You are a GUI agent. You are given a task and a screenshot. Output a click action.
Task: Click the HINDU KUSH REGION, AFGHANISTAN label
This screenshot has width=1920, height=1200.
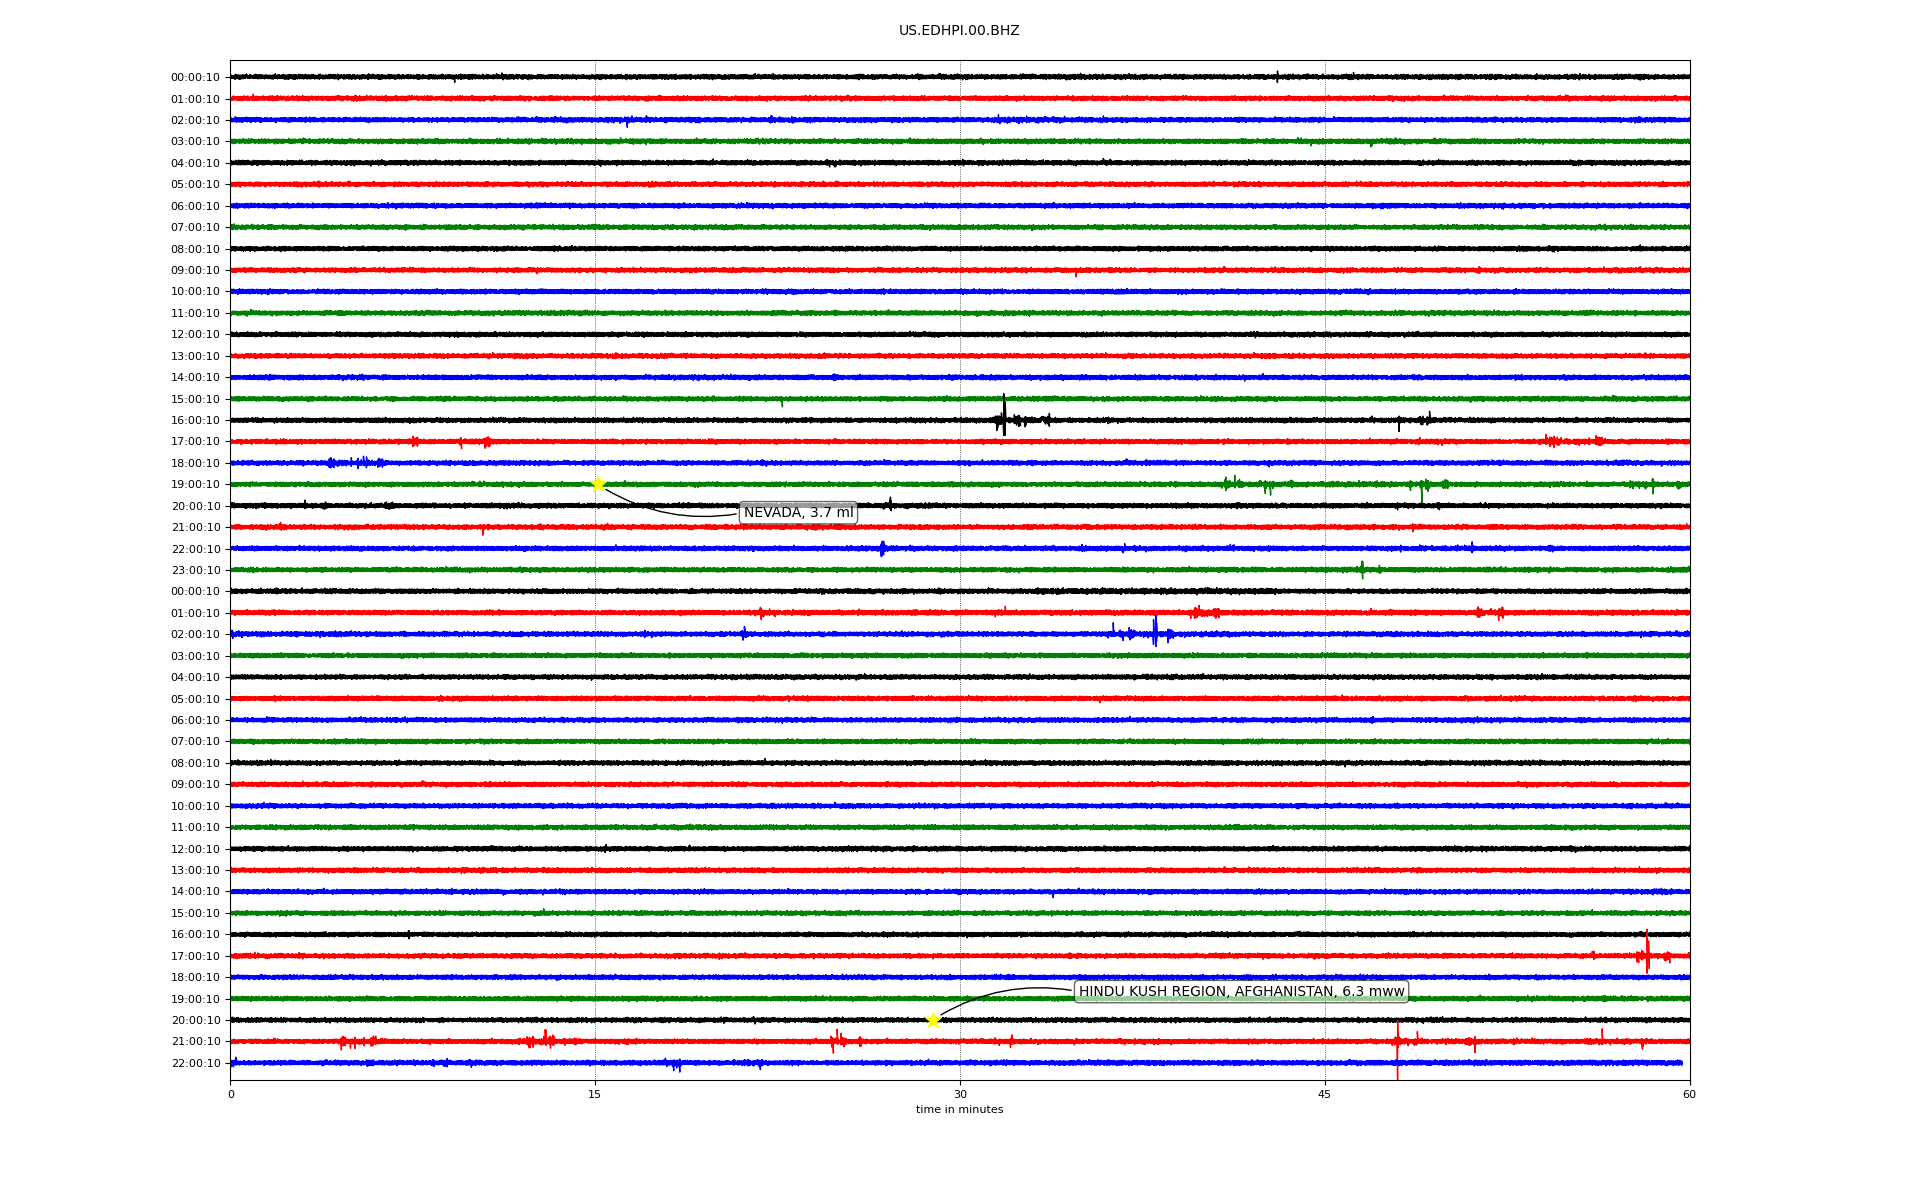pos(1241,992)
